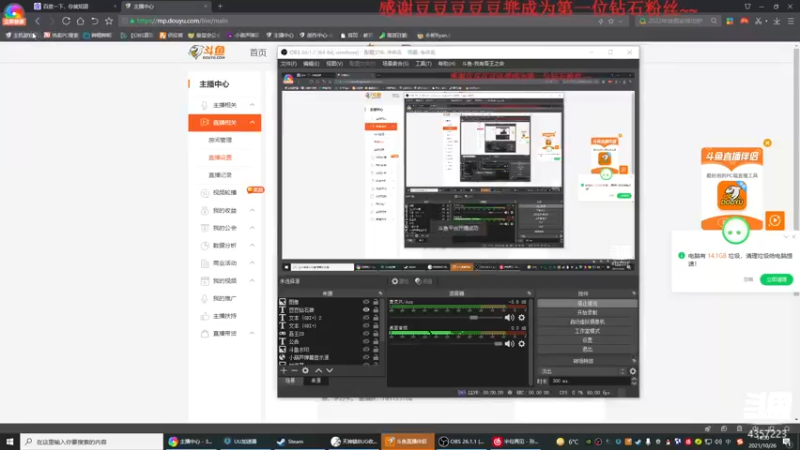Screen dimensions: 800x450
Task: Toggle visibility of 小葫芦弹幕显示源 source
Action: tap(366, 357)
